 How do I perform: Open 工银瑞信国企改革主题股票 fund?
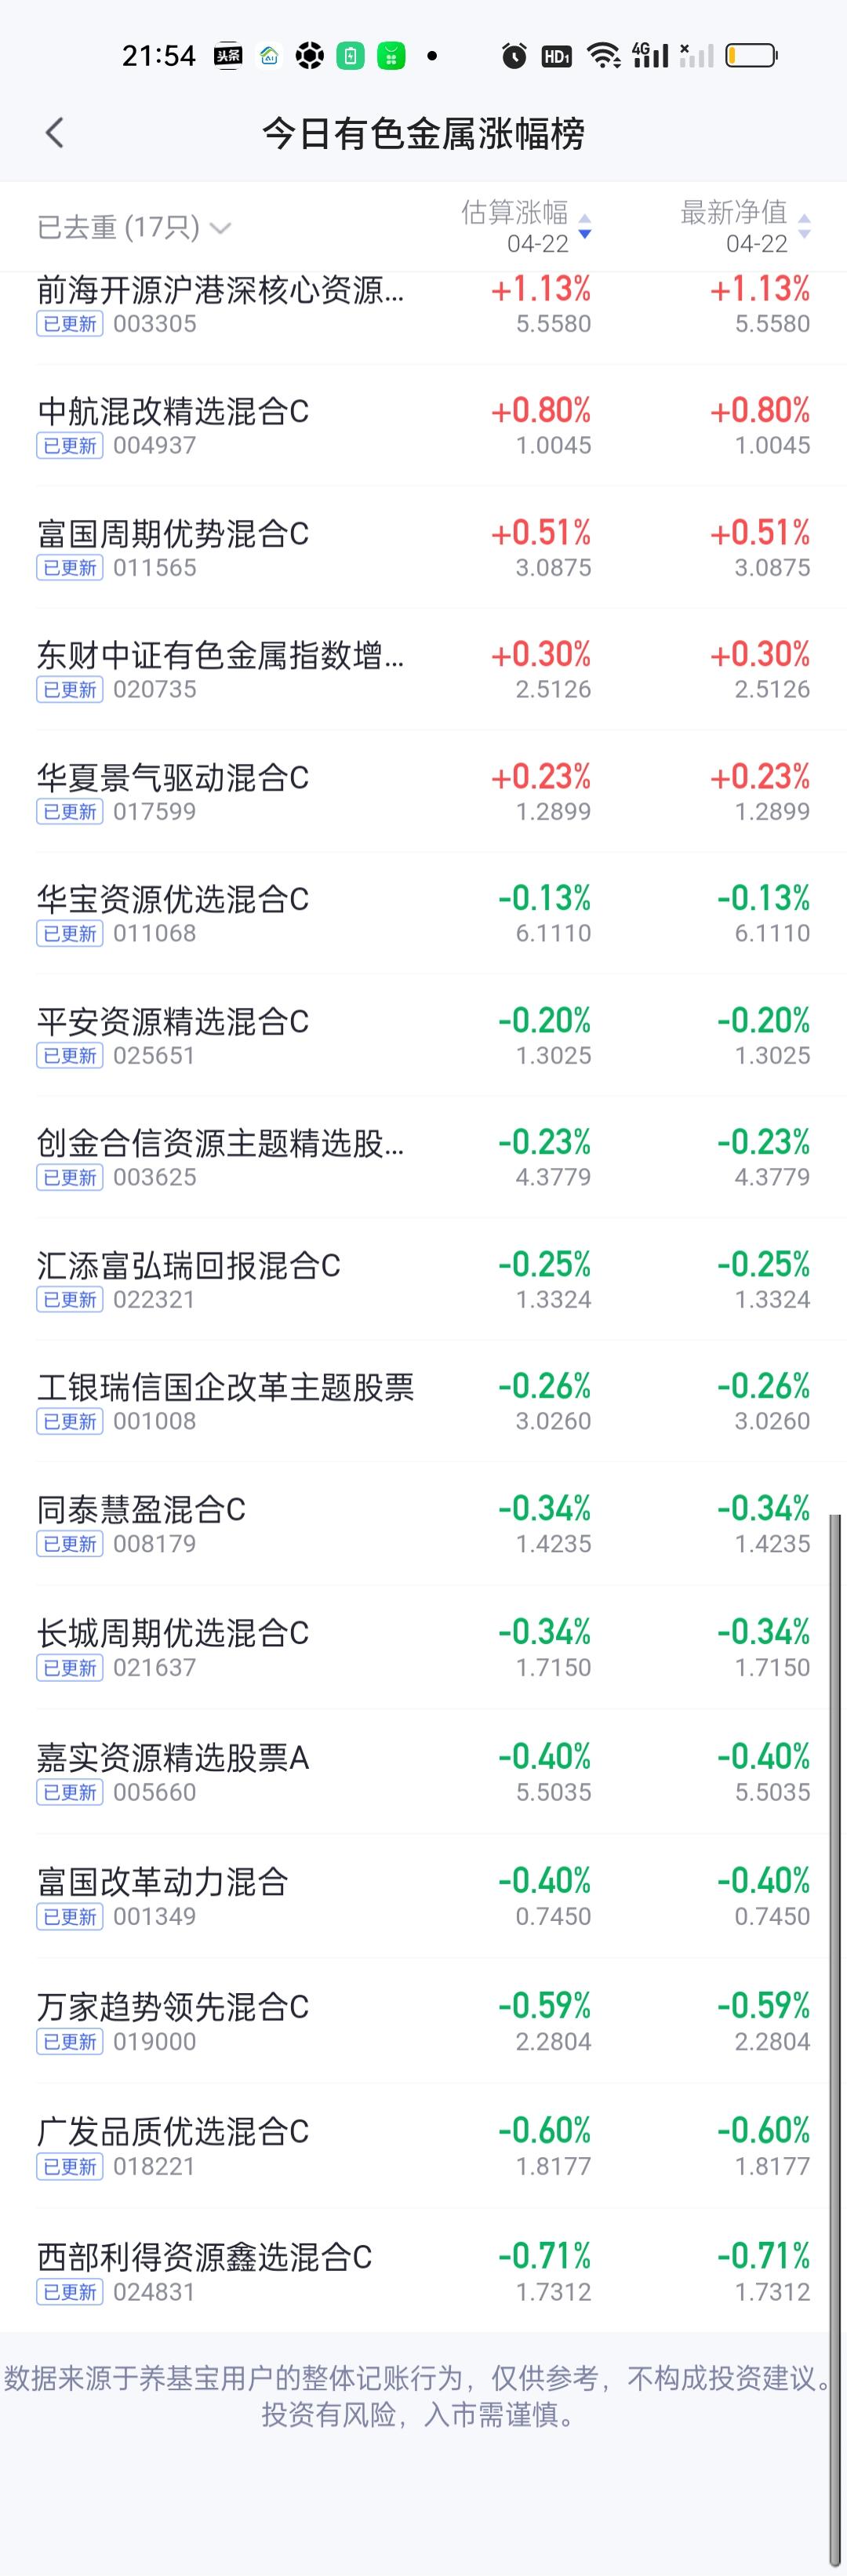tap(423, 1402)
